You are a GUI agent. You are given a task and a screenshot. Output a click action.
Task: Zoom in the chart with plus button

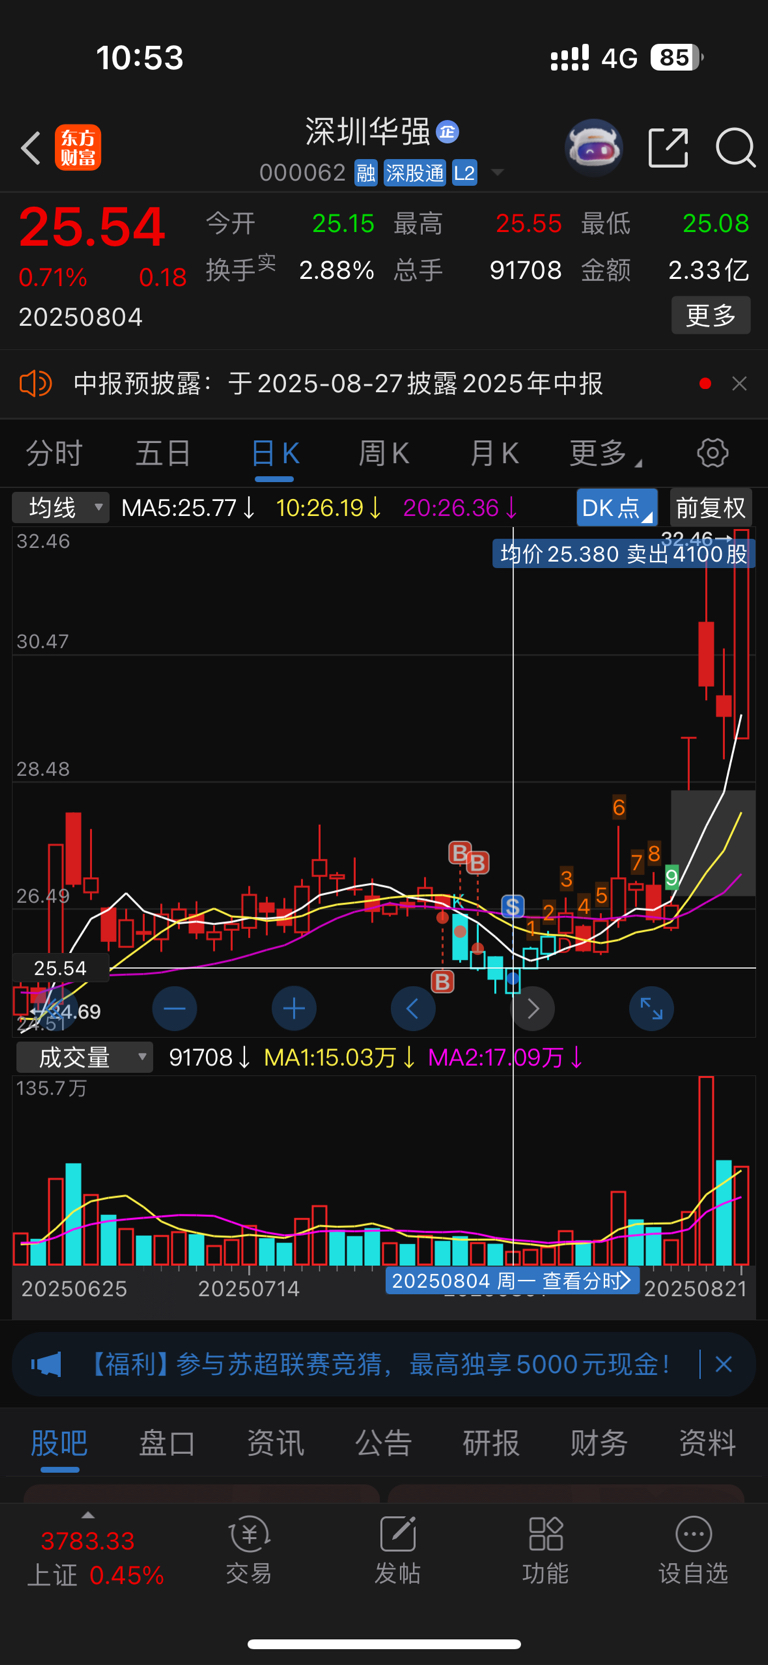point(294,1009)
